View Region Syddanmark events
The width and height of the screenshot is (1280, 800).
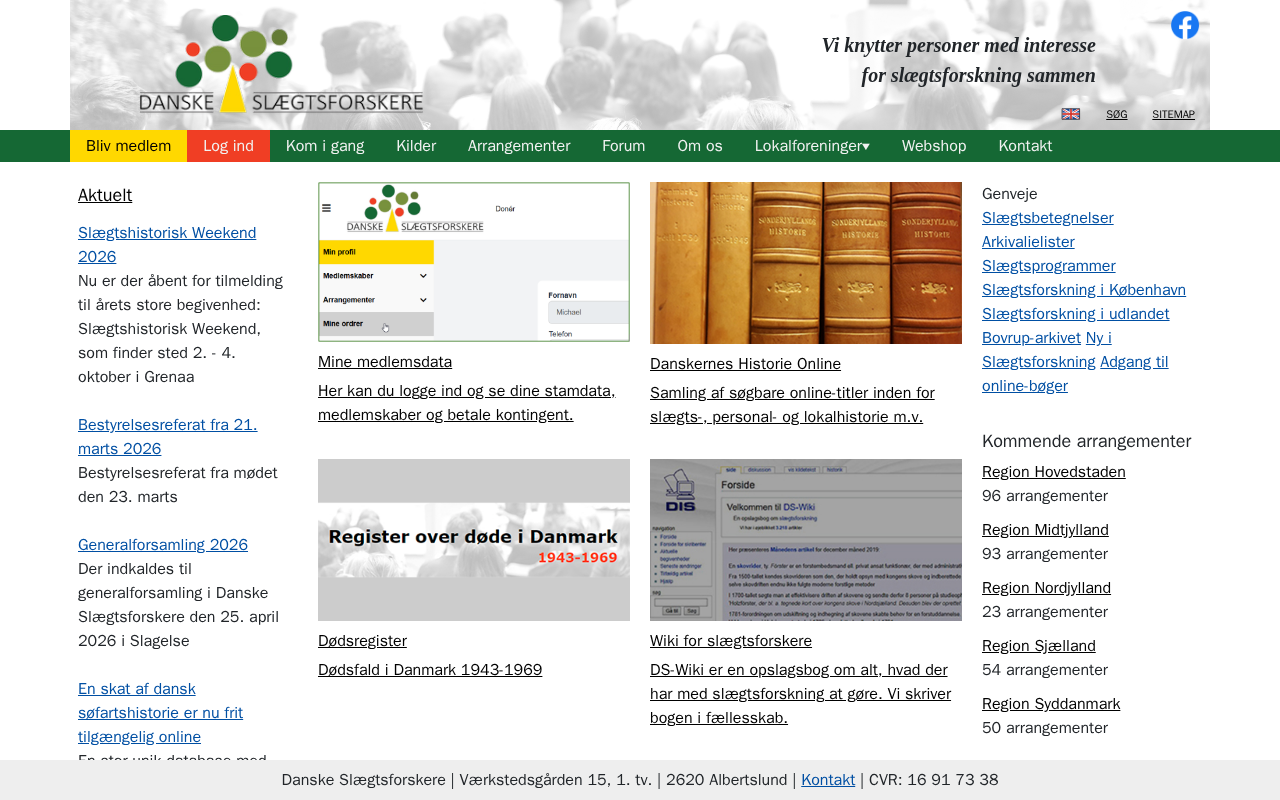click(1051, 704)
